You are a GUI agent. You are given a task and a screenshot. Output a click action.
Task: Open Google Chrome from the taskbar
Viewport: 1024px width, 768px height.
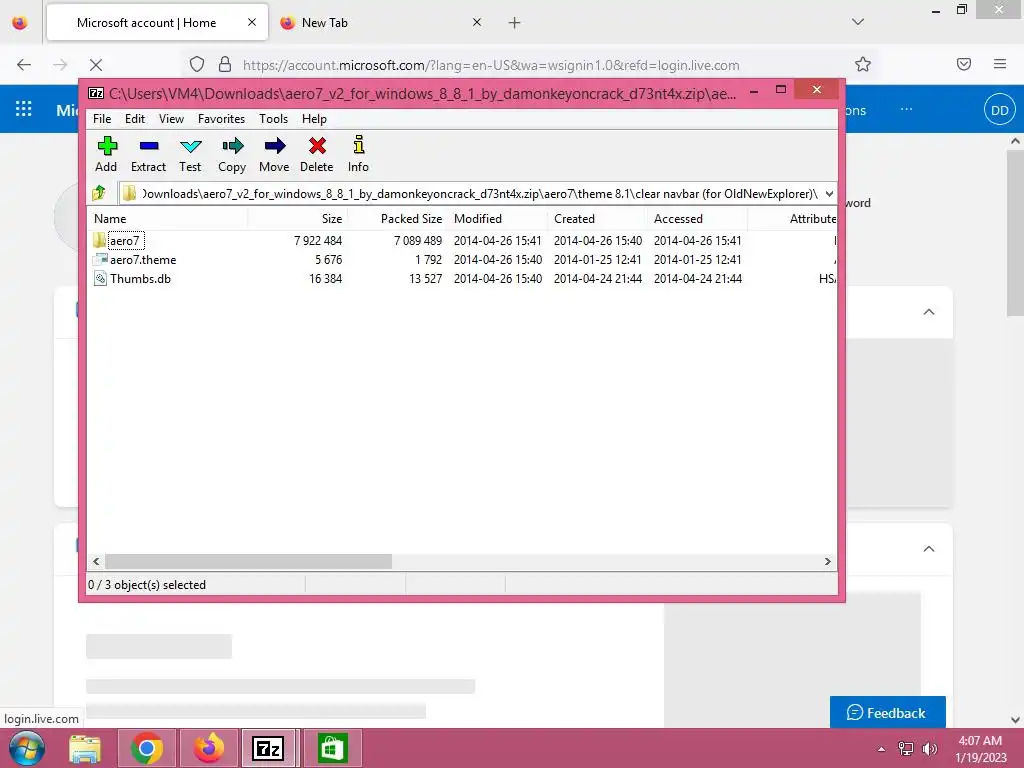[x=147, y=749]
